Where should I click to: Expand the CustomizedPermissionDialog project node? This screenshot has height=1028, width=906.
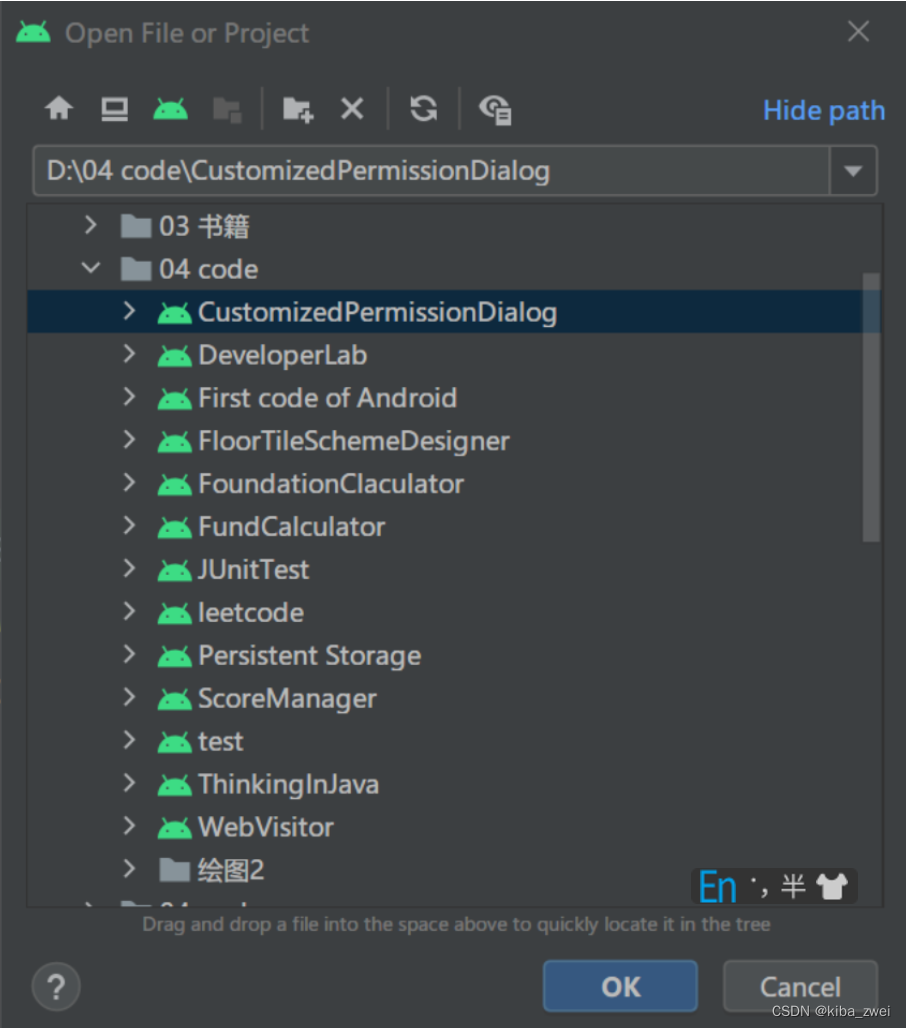129,311
